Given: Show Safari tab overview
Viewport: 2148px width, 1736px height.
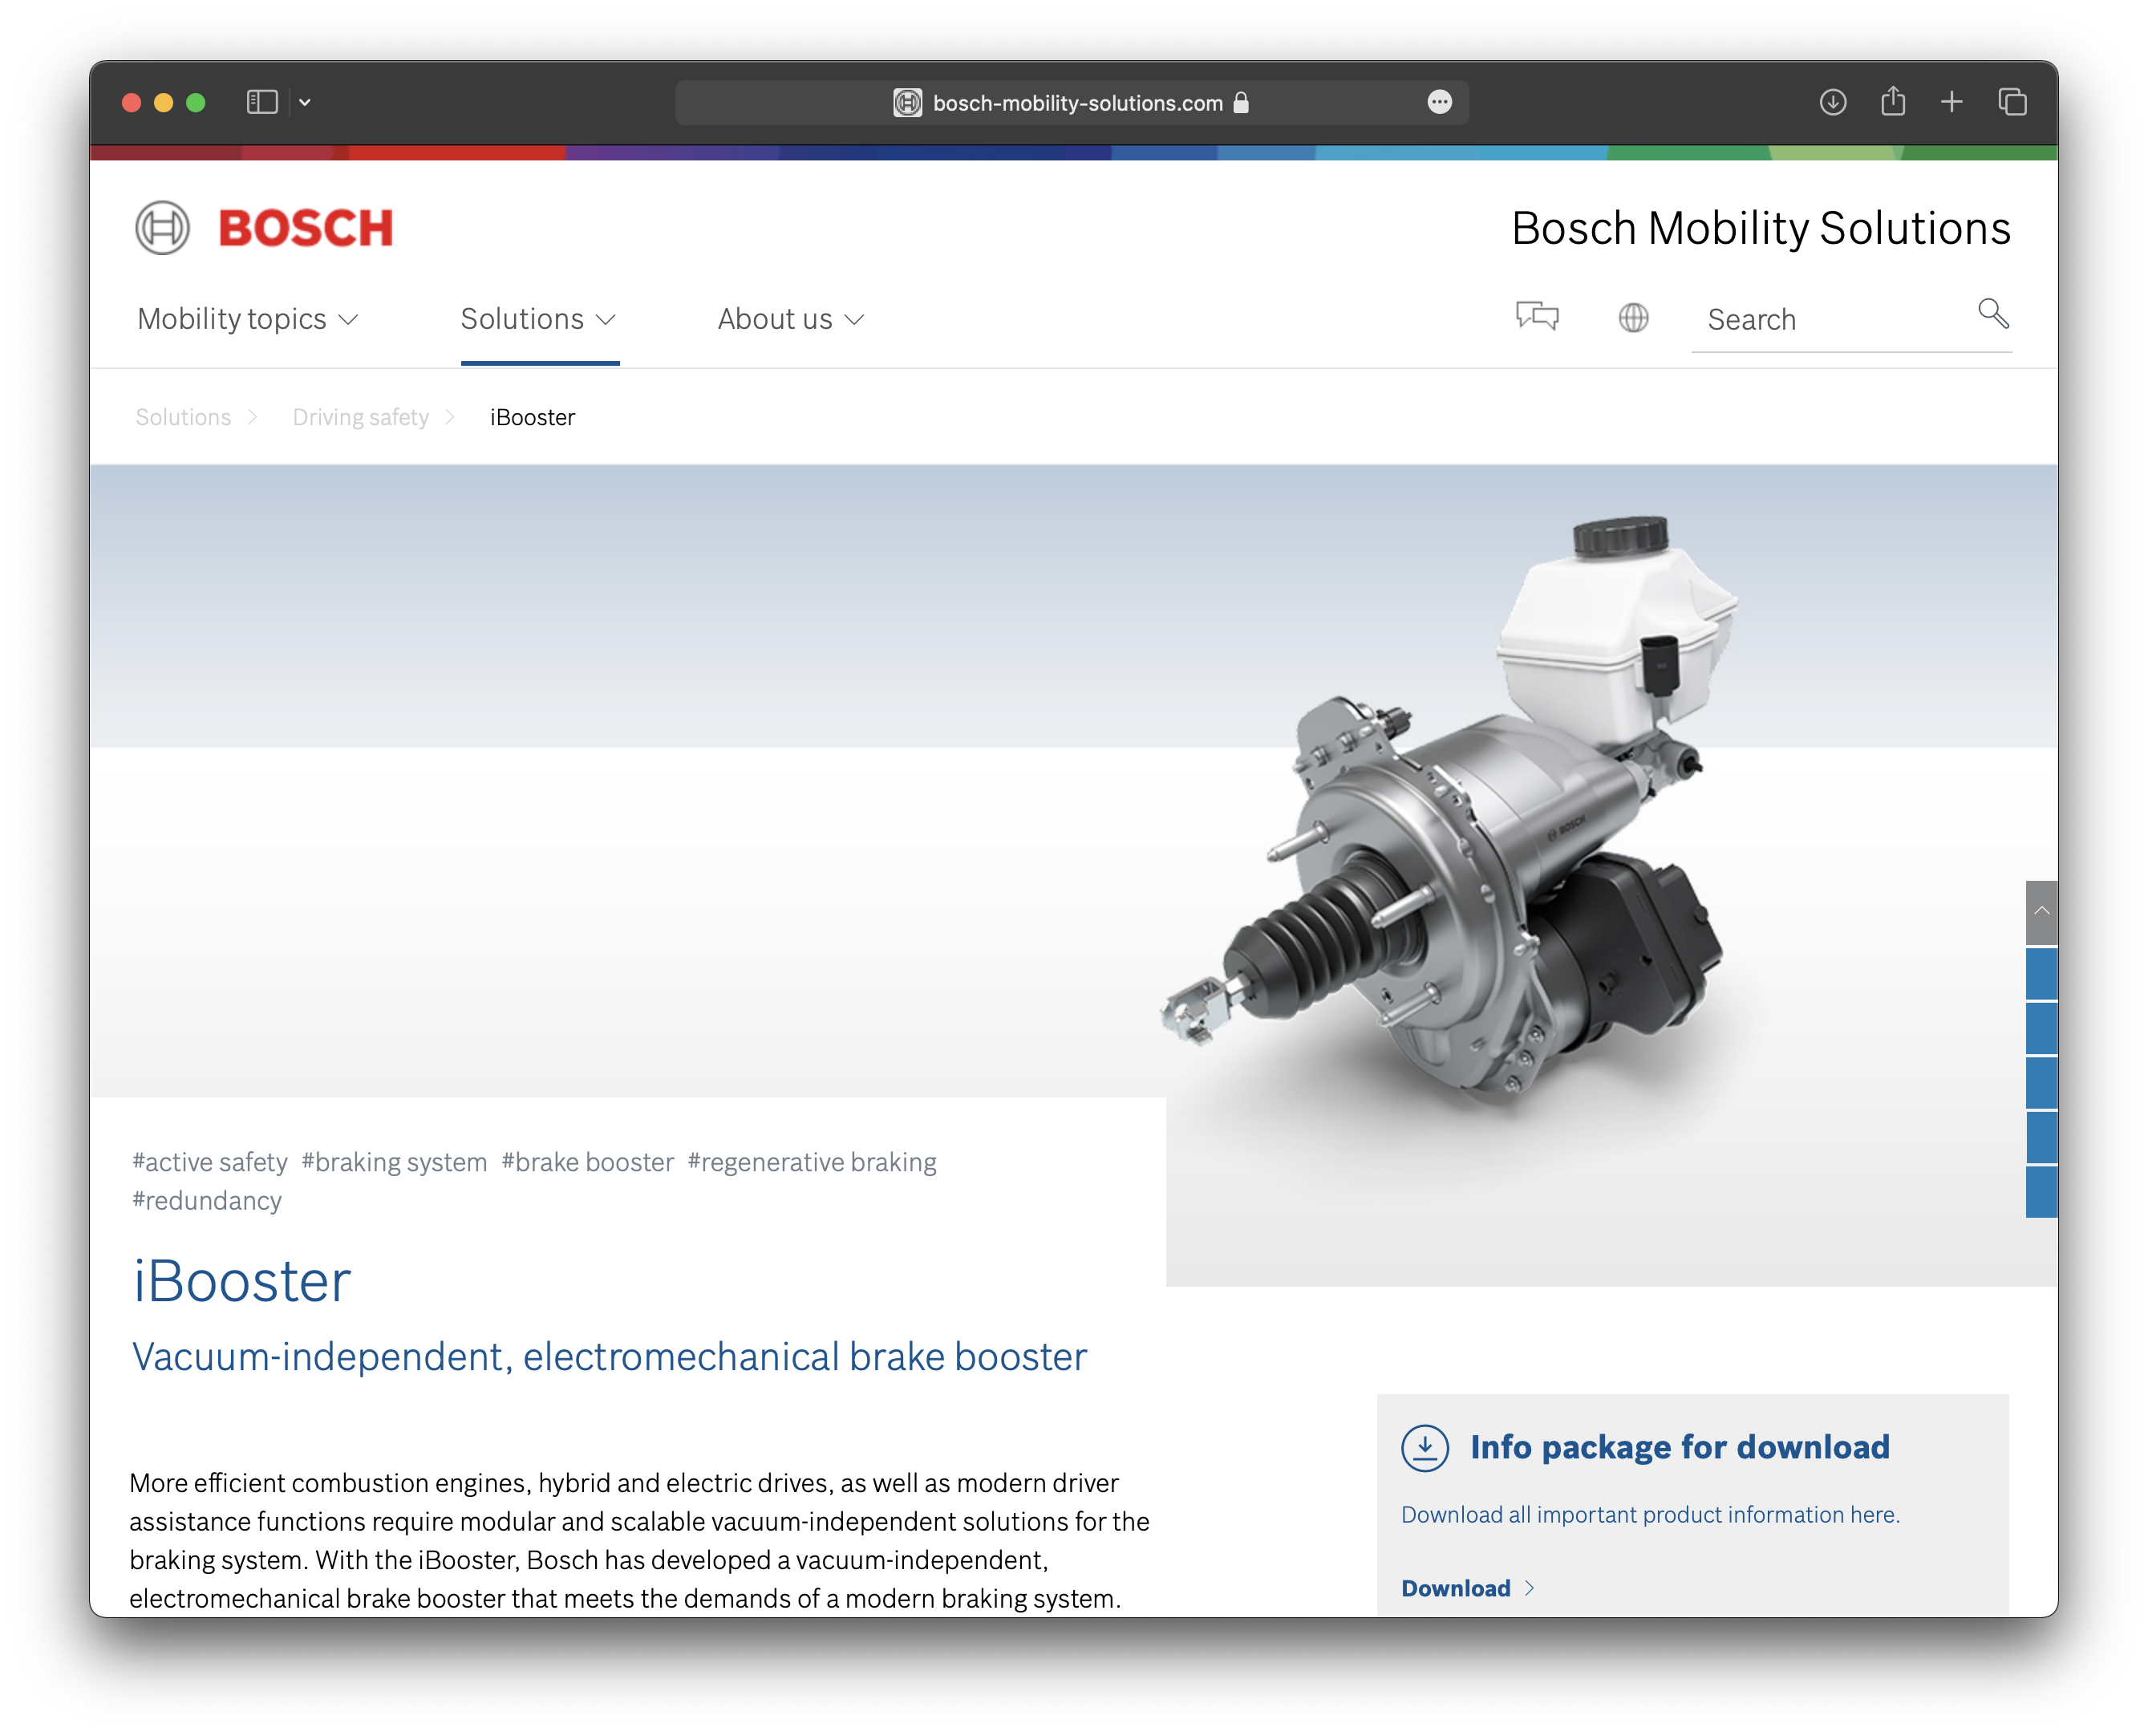Looking at the screenshot, I should point(2012,102).
